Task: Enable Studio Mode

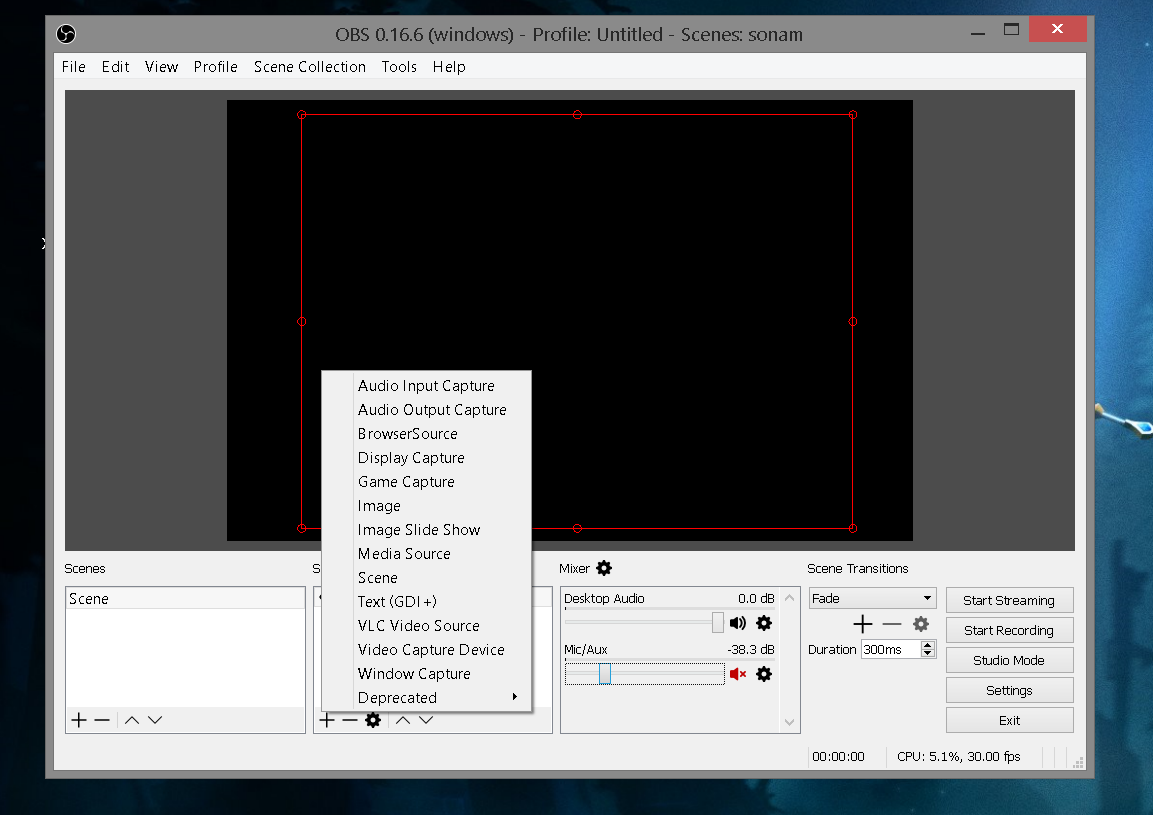Action: tap(1009, 661)
